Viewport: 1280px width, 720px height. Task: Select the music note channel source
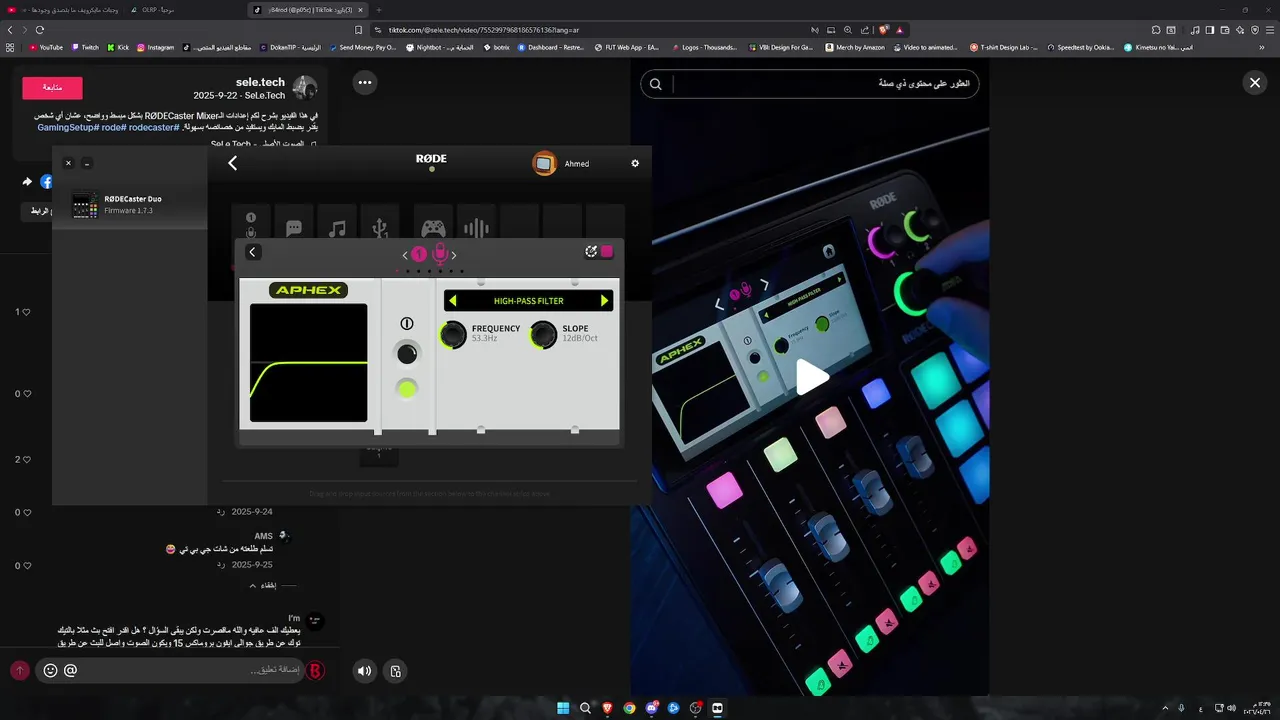[337, 228]
